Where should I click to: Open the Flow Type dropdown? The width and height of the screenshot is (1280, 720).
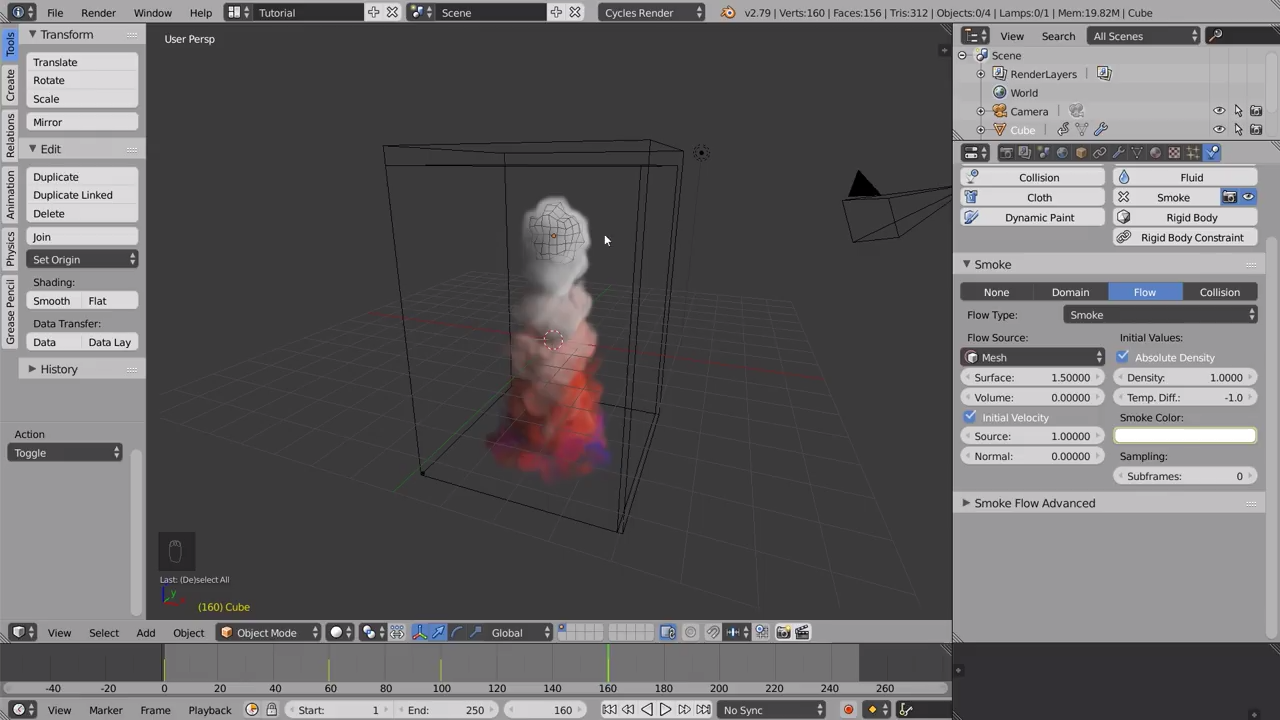[1160, 314]
